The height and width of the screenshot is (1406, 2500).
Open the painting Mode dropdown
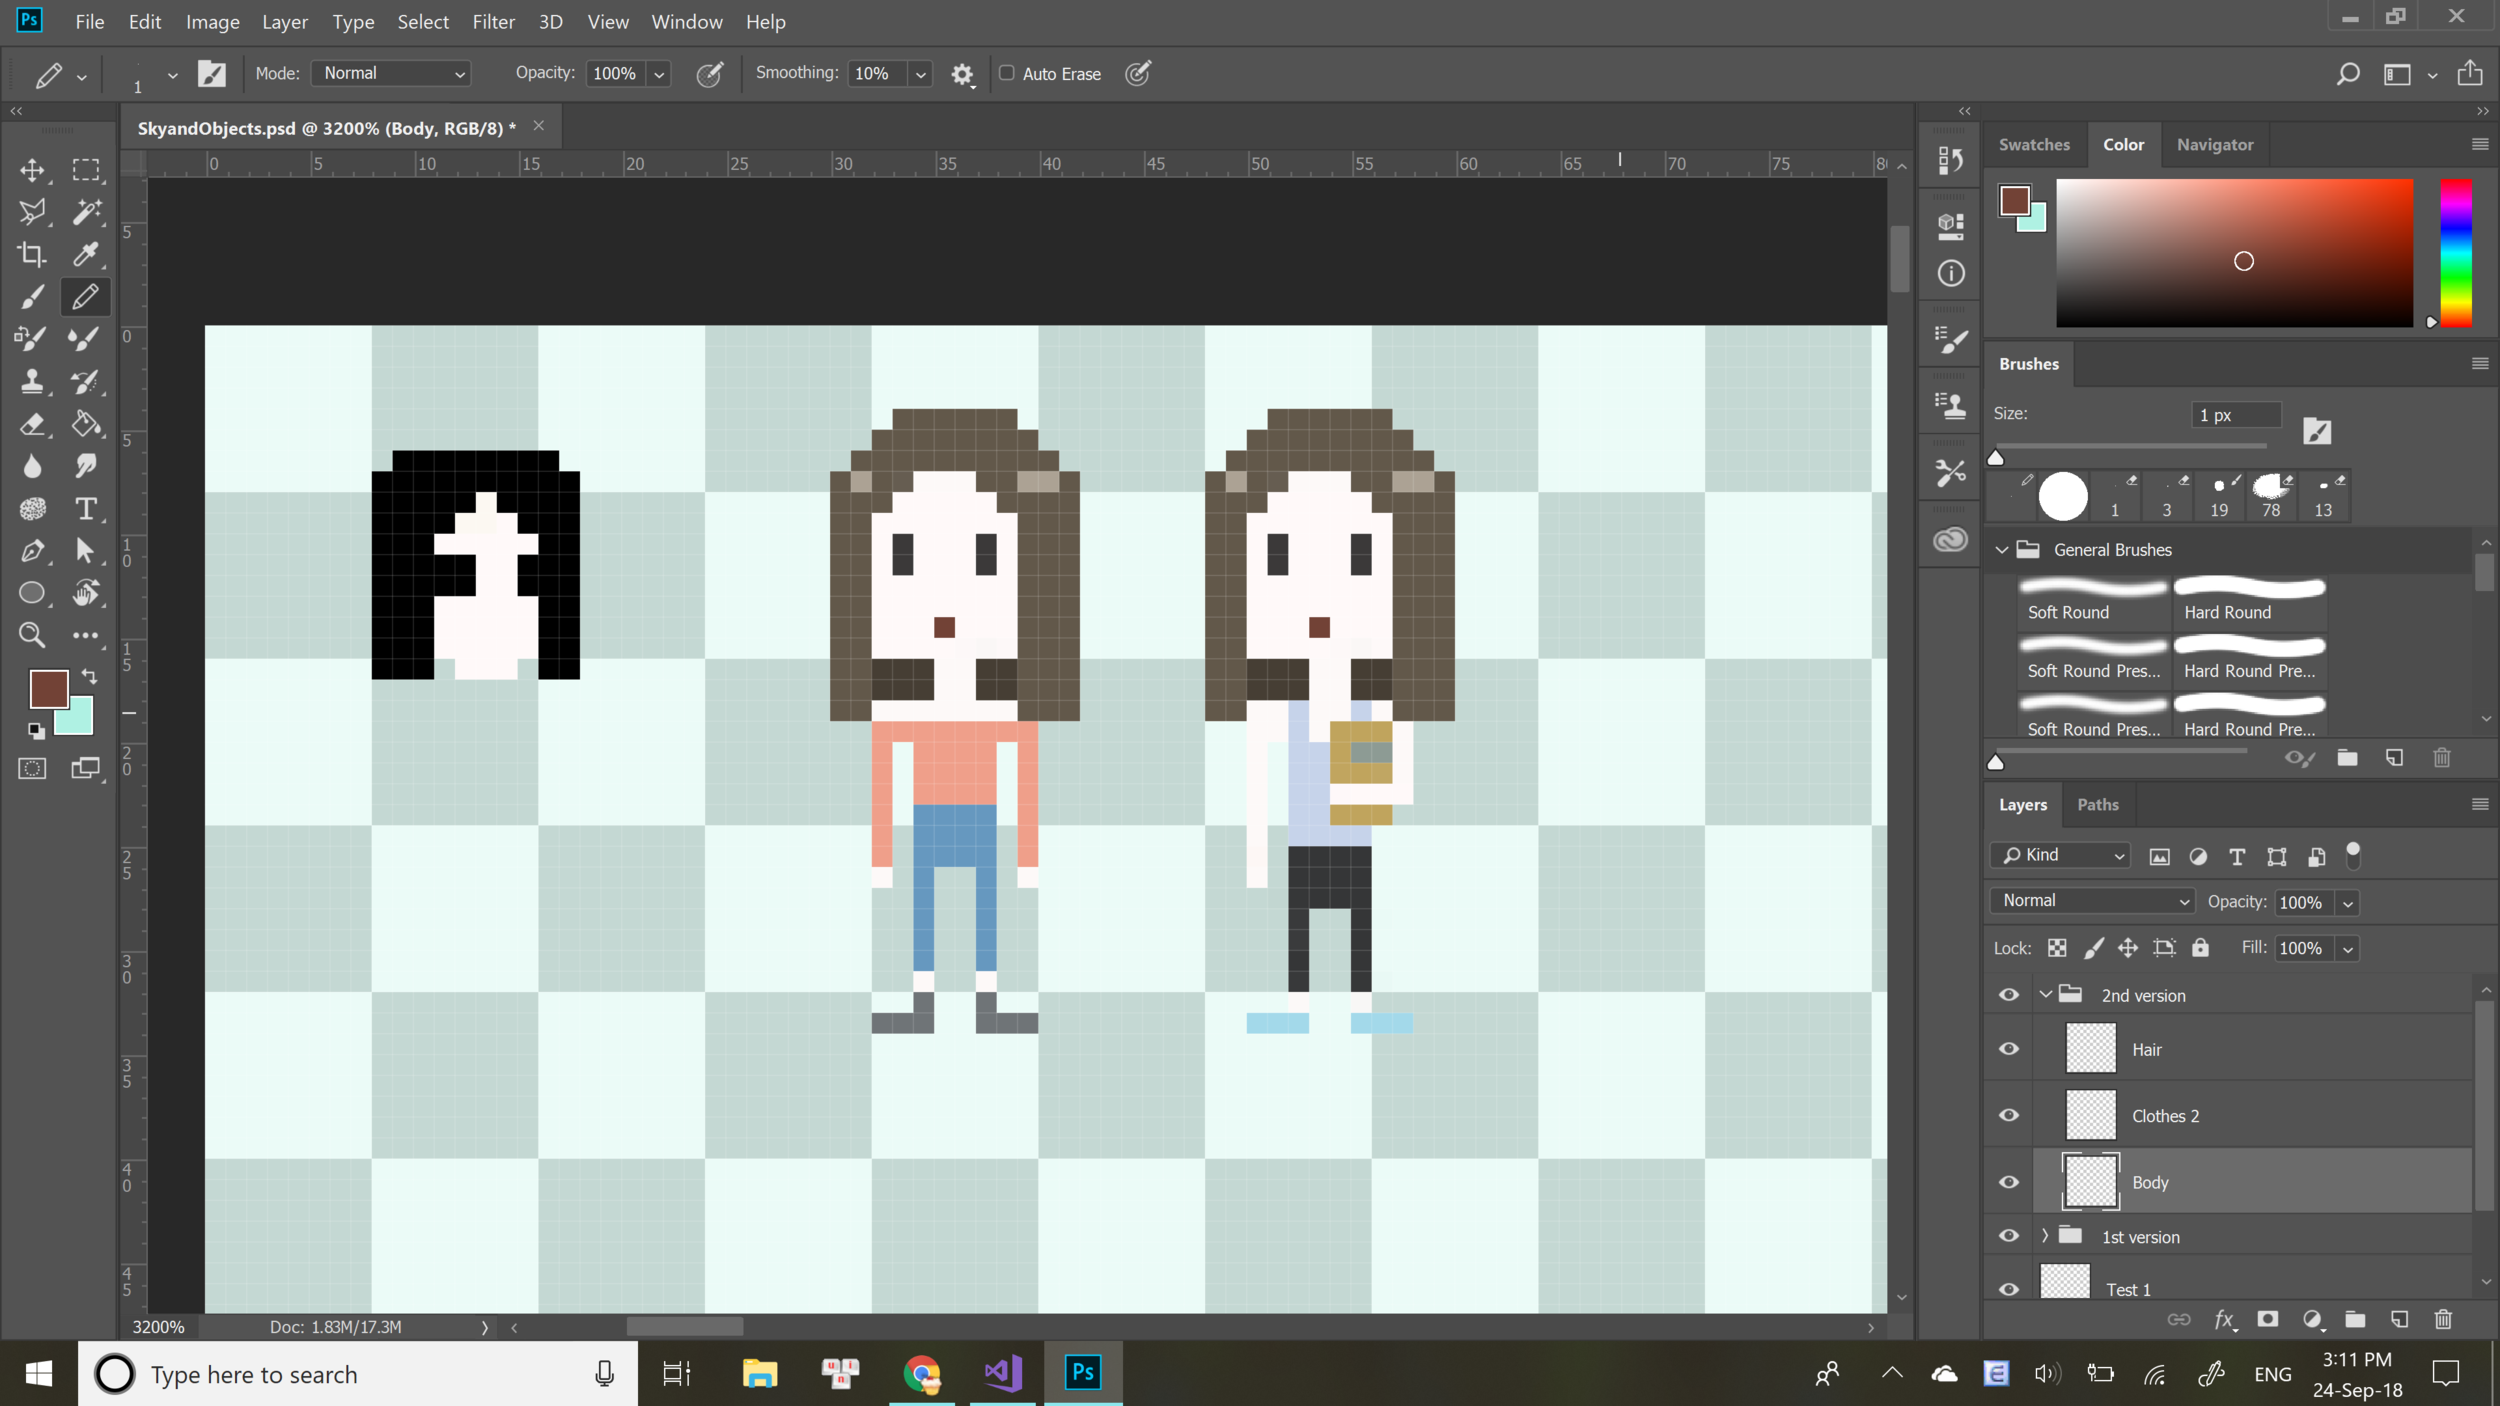pyautogui.click(x=391, y=73)
